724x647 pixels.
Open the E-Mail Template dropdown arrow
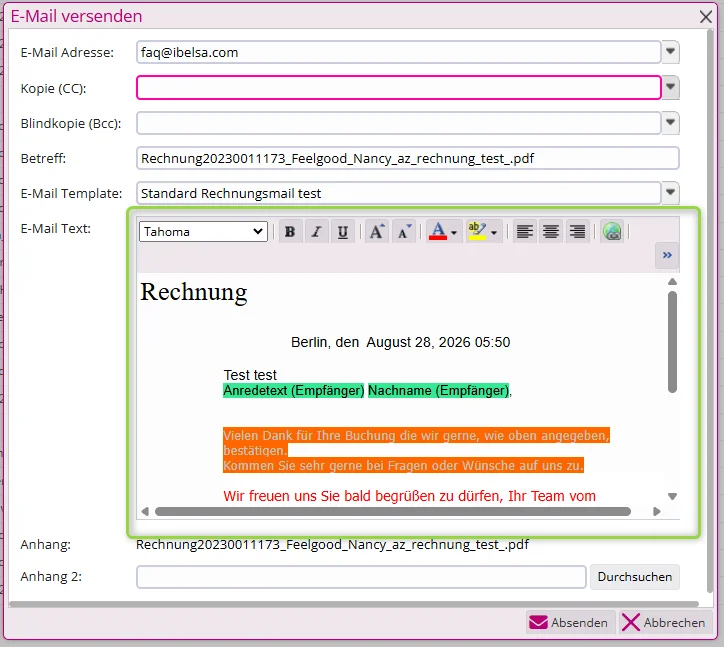670,193
